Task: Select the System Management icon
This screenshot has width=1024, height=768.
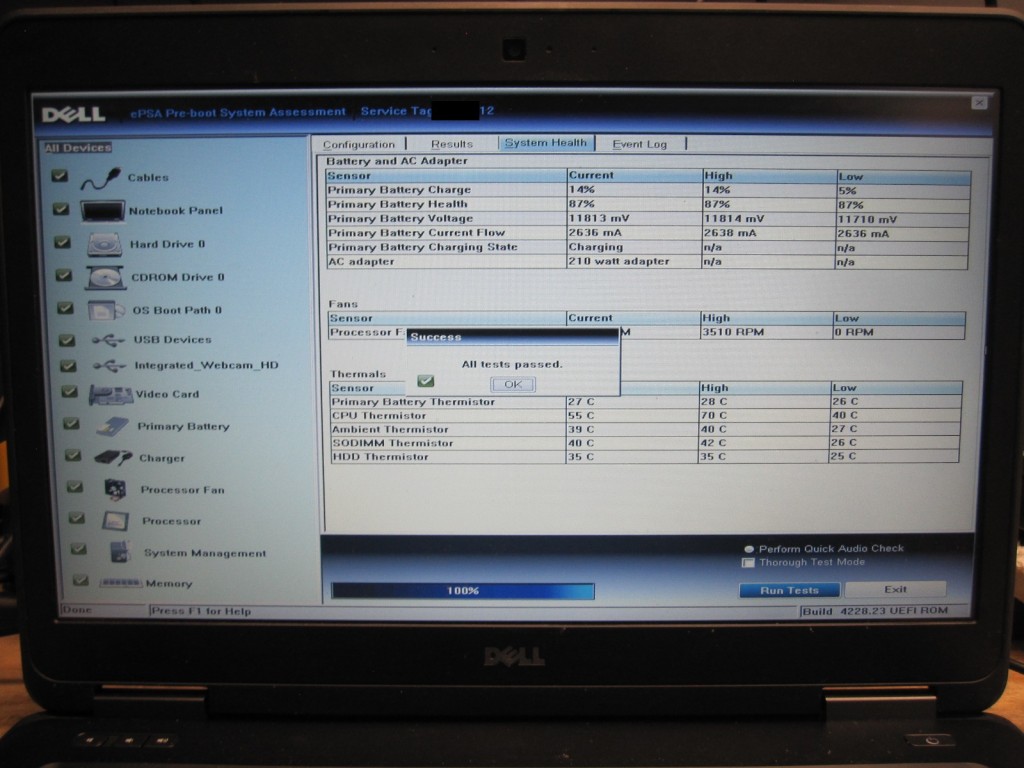Action: [x=121, y=552]
